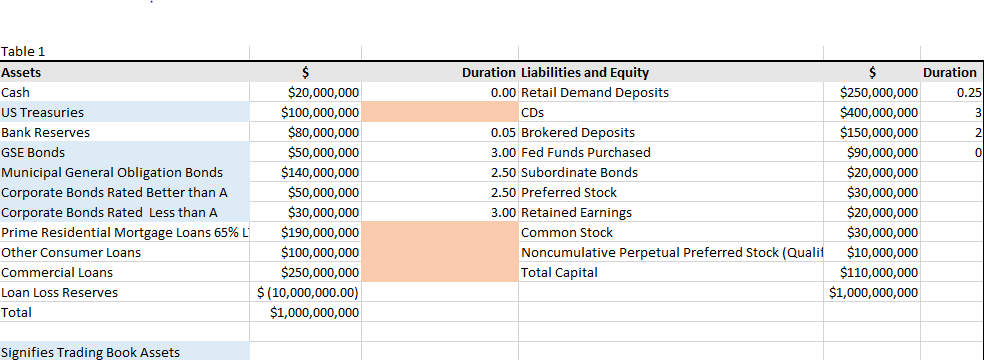Viewport: 984px width, 360px height.
Task: Click the far-right Duration header for liabilities
Action: click(951, 72)
